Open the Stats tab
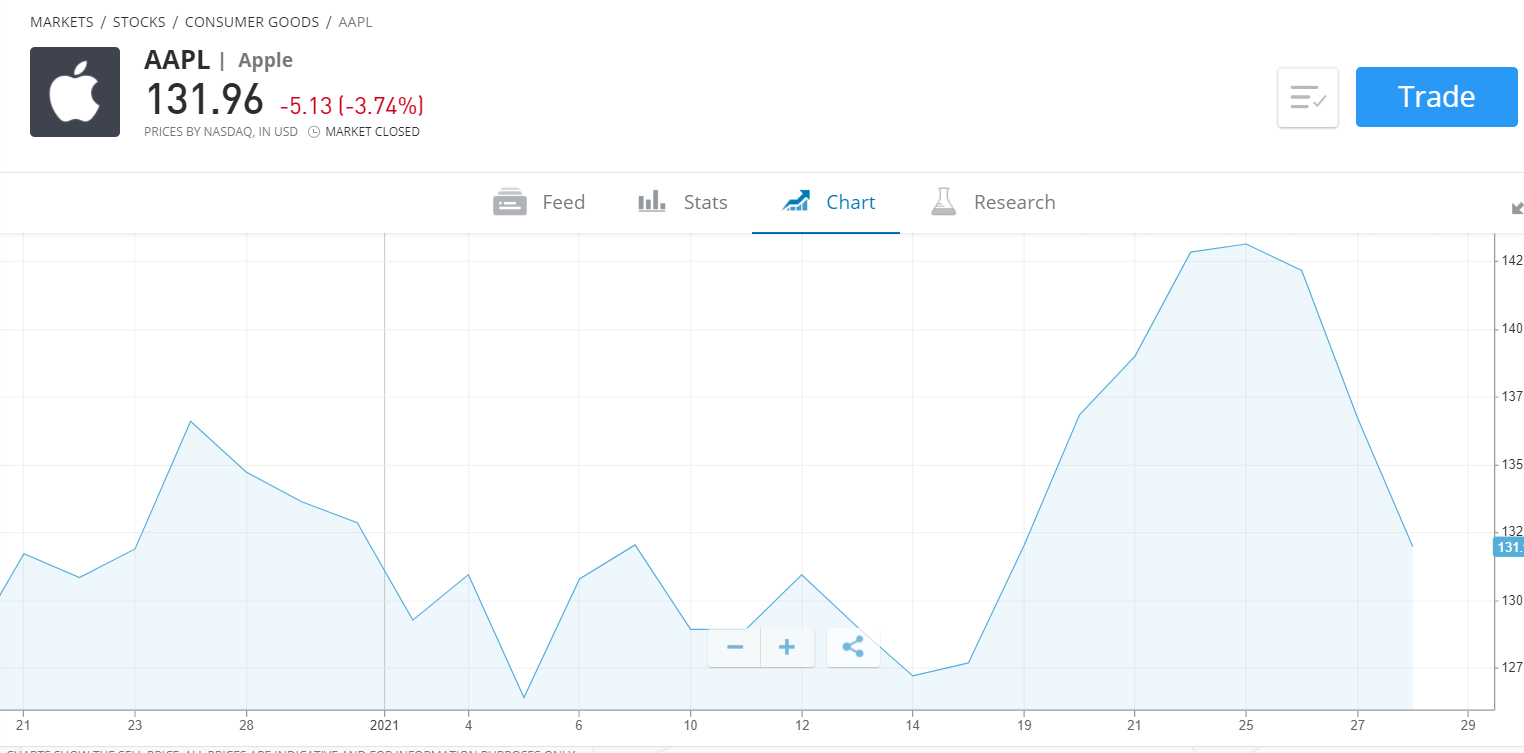 pos(683,202)
